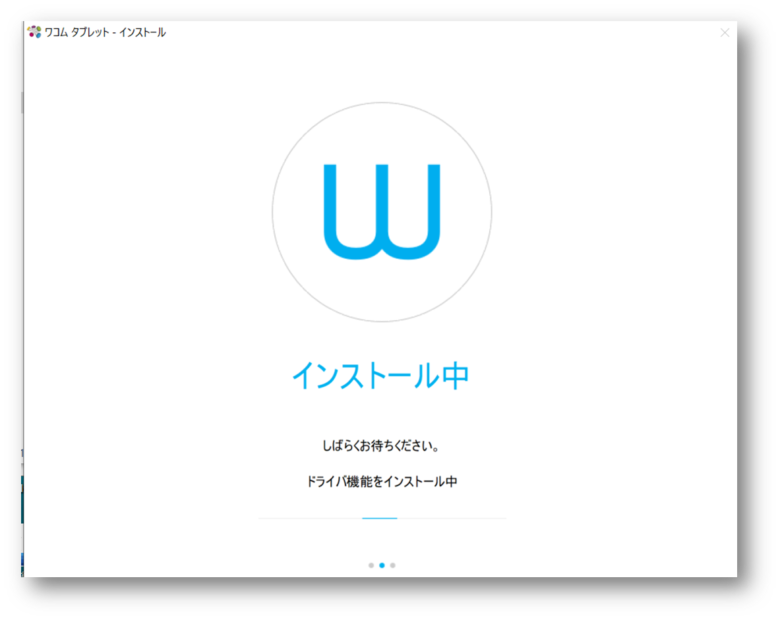Click the progress bar track right of the blue segment
This screenshot has height=620, width=780.
point(450,518)
